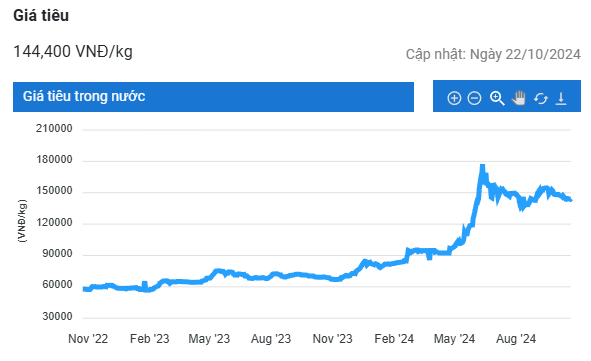Reset chart zoom with refresh icon
This screenshot has width=591, height=361.
click(x=540, y=99)
